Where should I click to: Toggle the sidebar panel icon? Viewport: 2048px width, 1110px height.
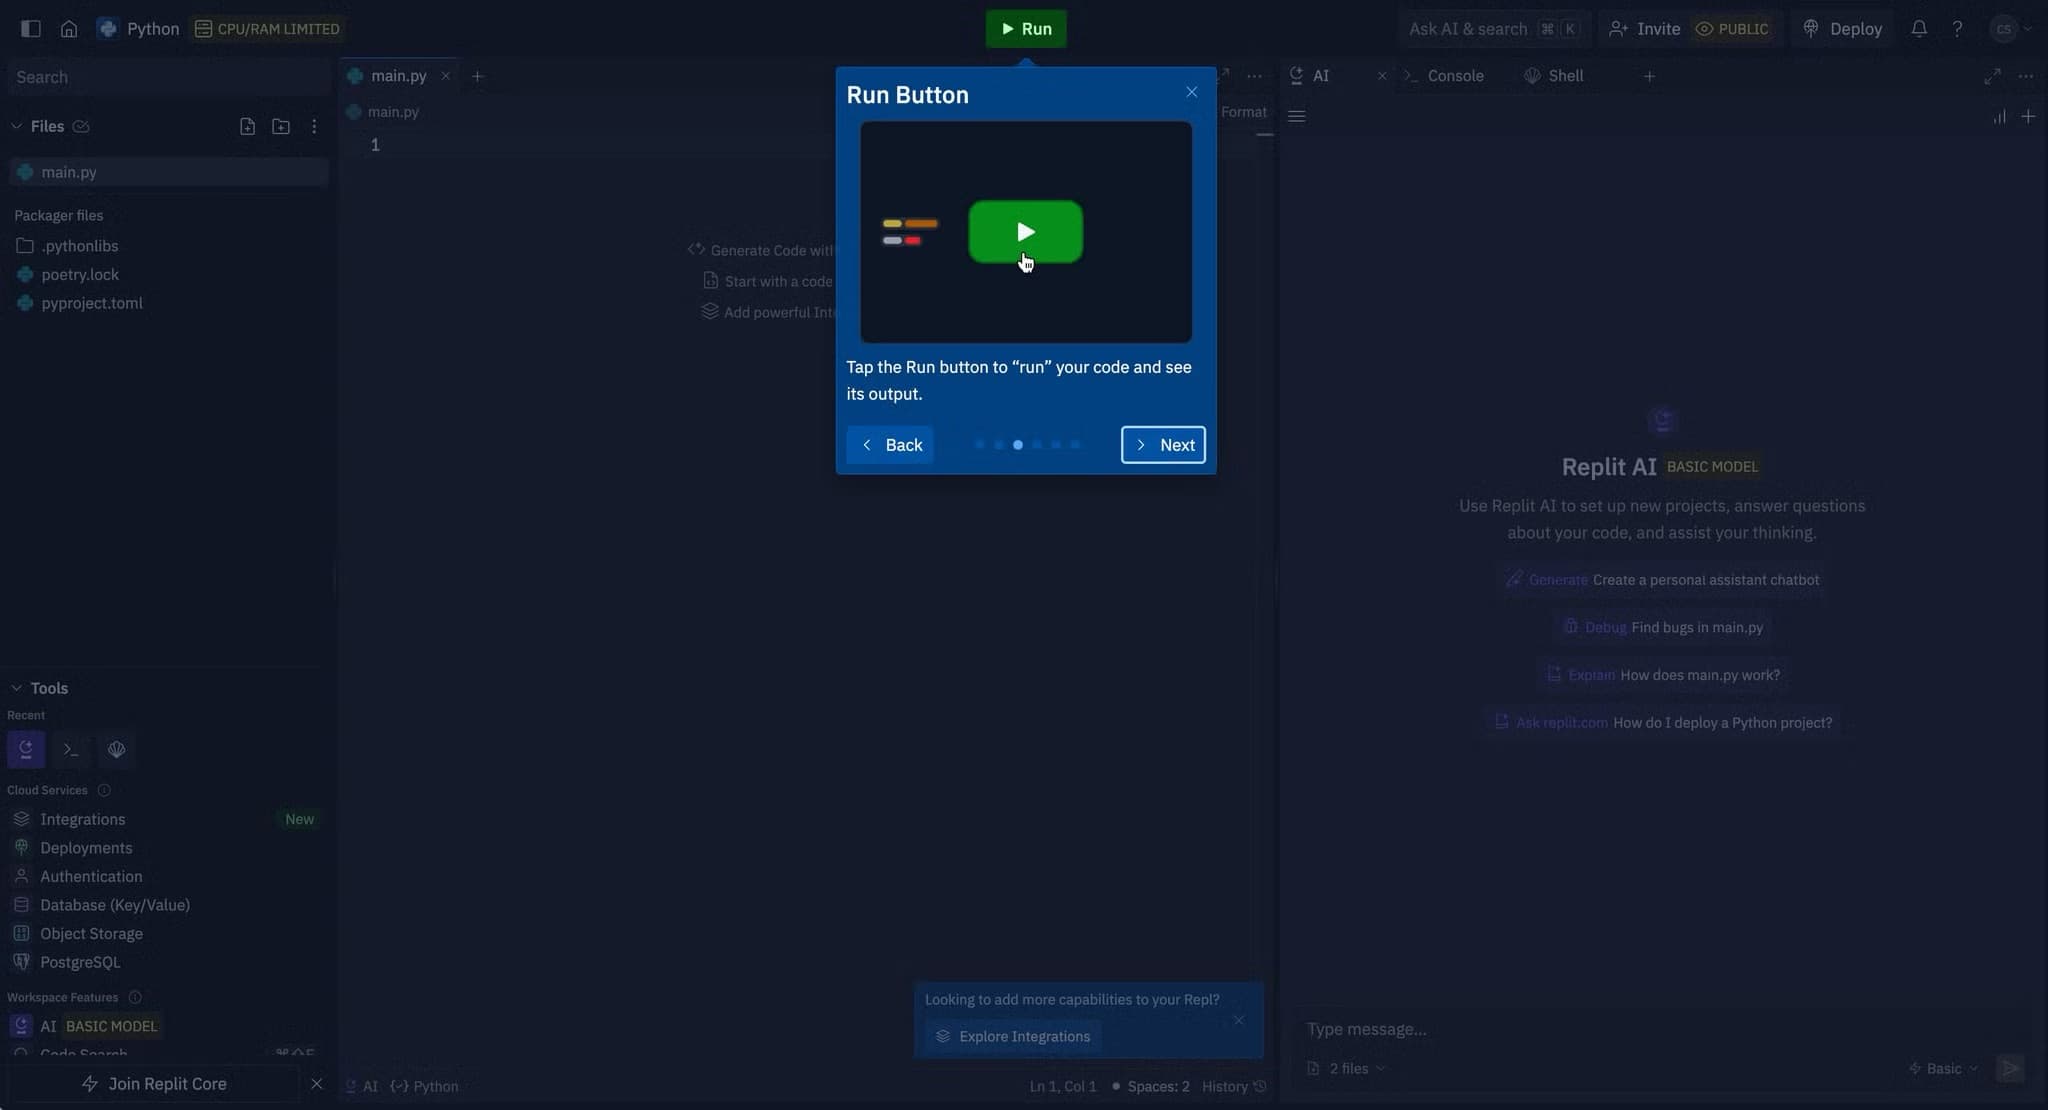pos(31,29)
